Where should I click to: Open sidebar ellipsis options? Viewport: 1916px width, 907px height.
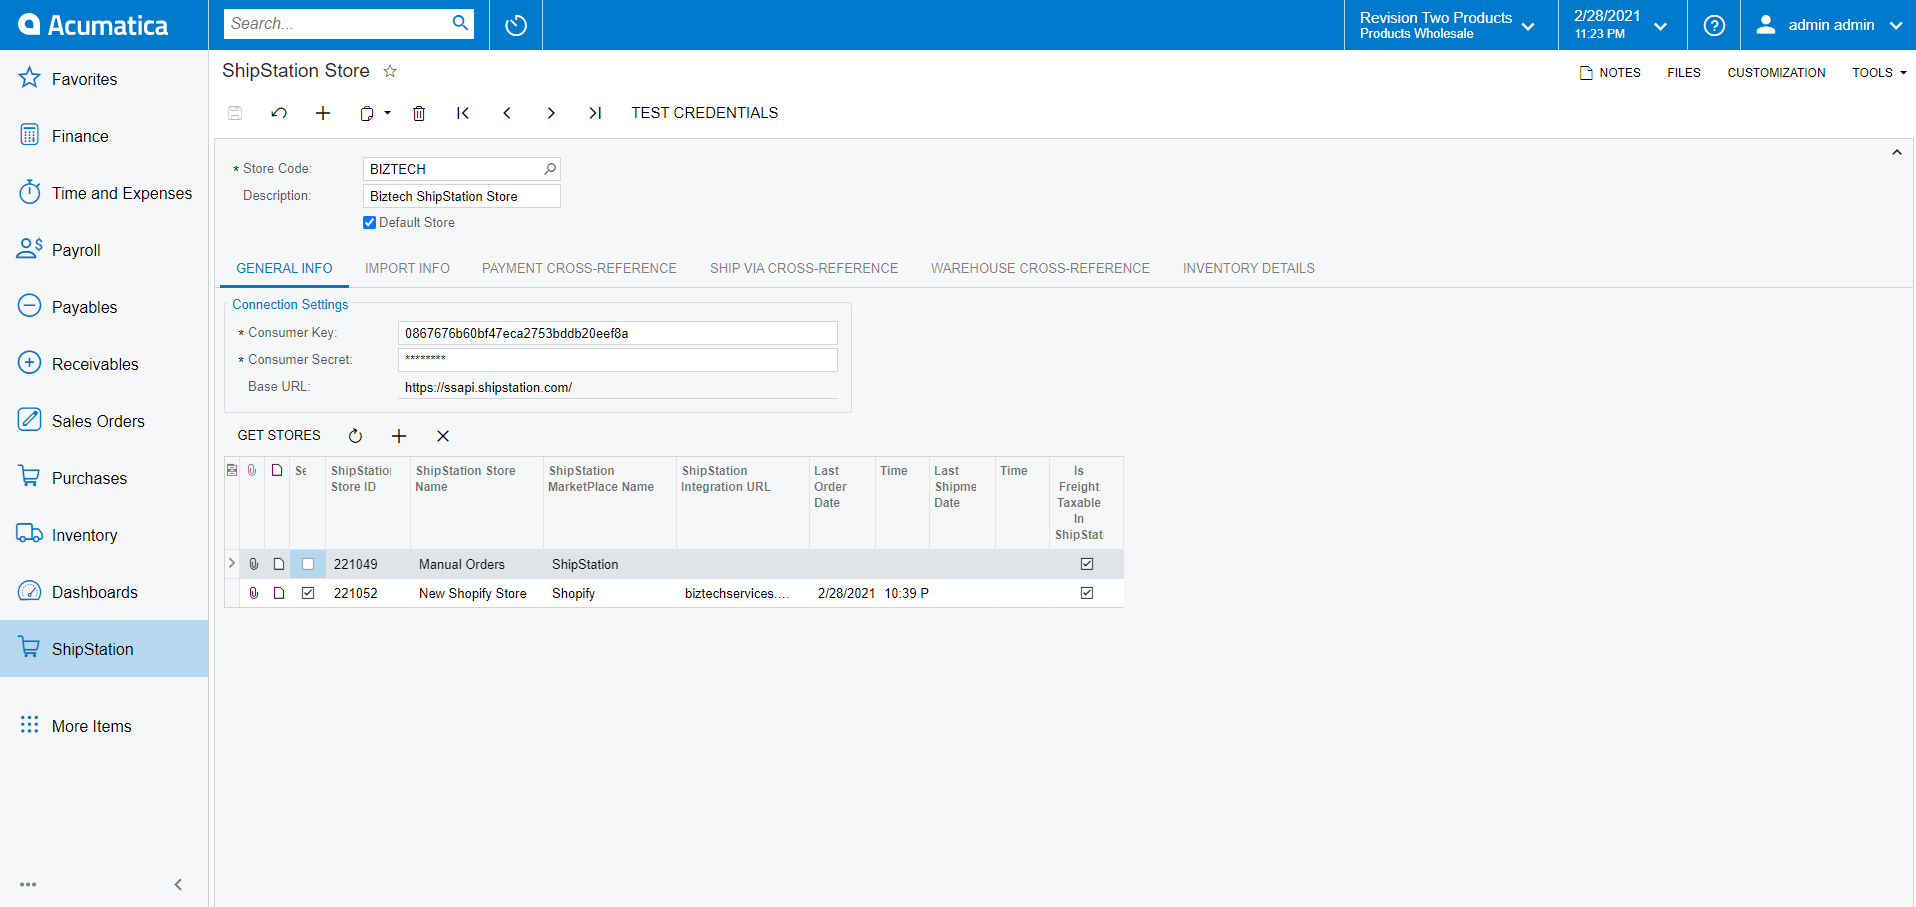coord(28,884)
